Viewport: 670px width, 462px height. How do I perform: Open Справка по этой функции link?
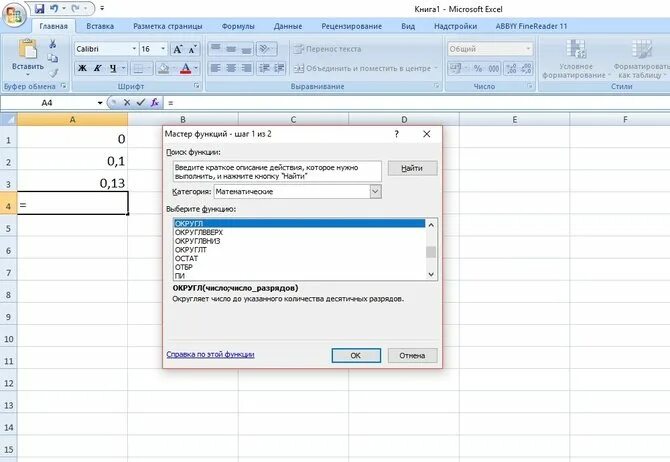click(x=210, y=354)
